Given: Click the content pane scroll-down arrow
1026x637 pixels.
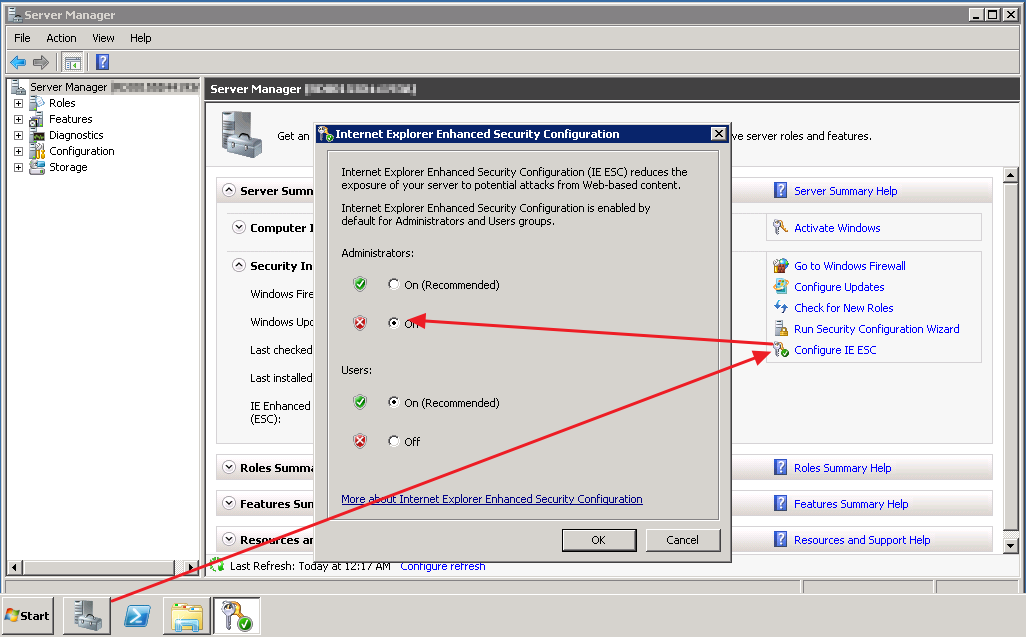Looking at the screenshot, I should coord(1011,545).
